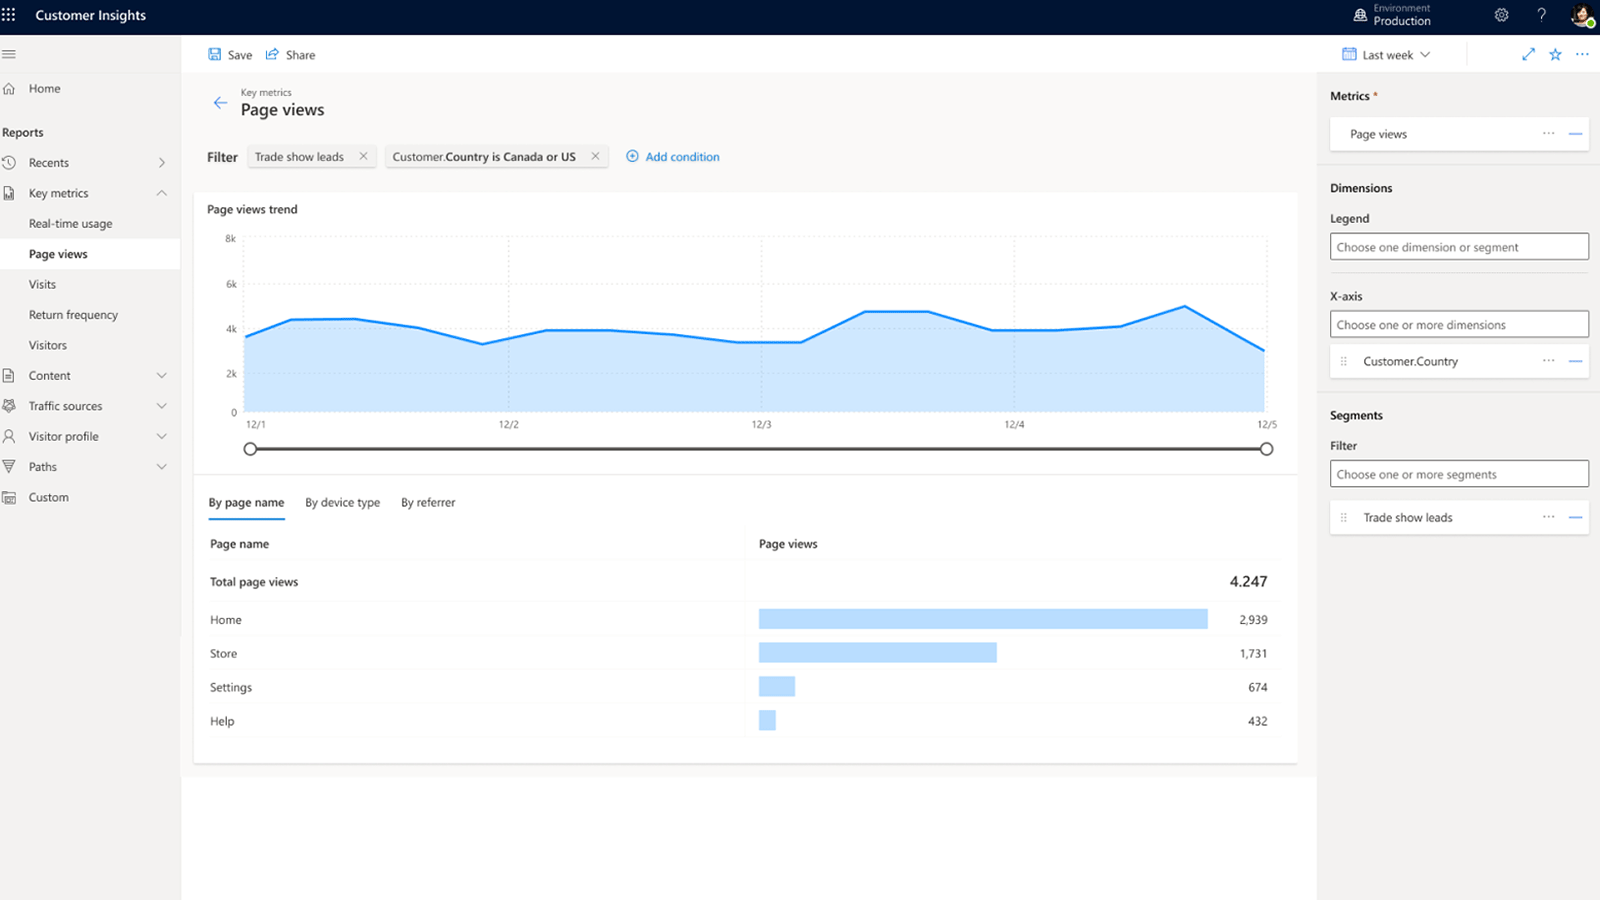
Task: Switch to By referrer tab
Action: point(428,503)
